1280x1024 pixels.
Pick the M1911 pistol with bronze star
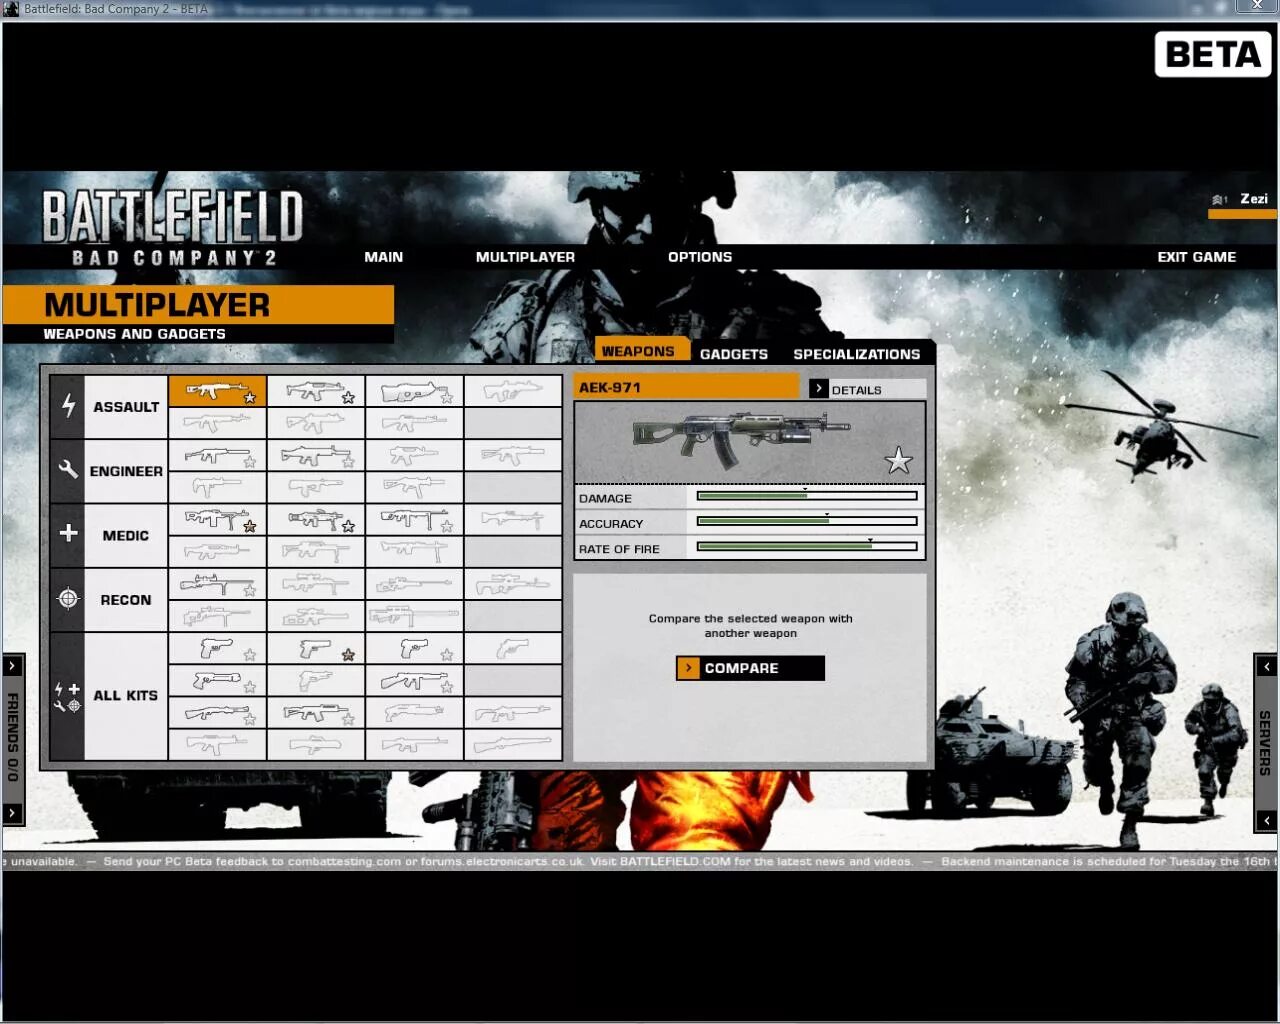pyautogui.click(x=316, y=649)
